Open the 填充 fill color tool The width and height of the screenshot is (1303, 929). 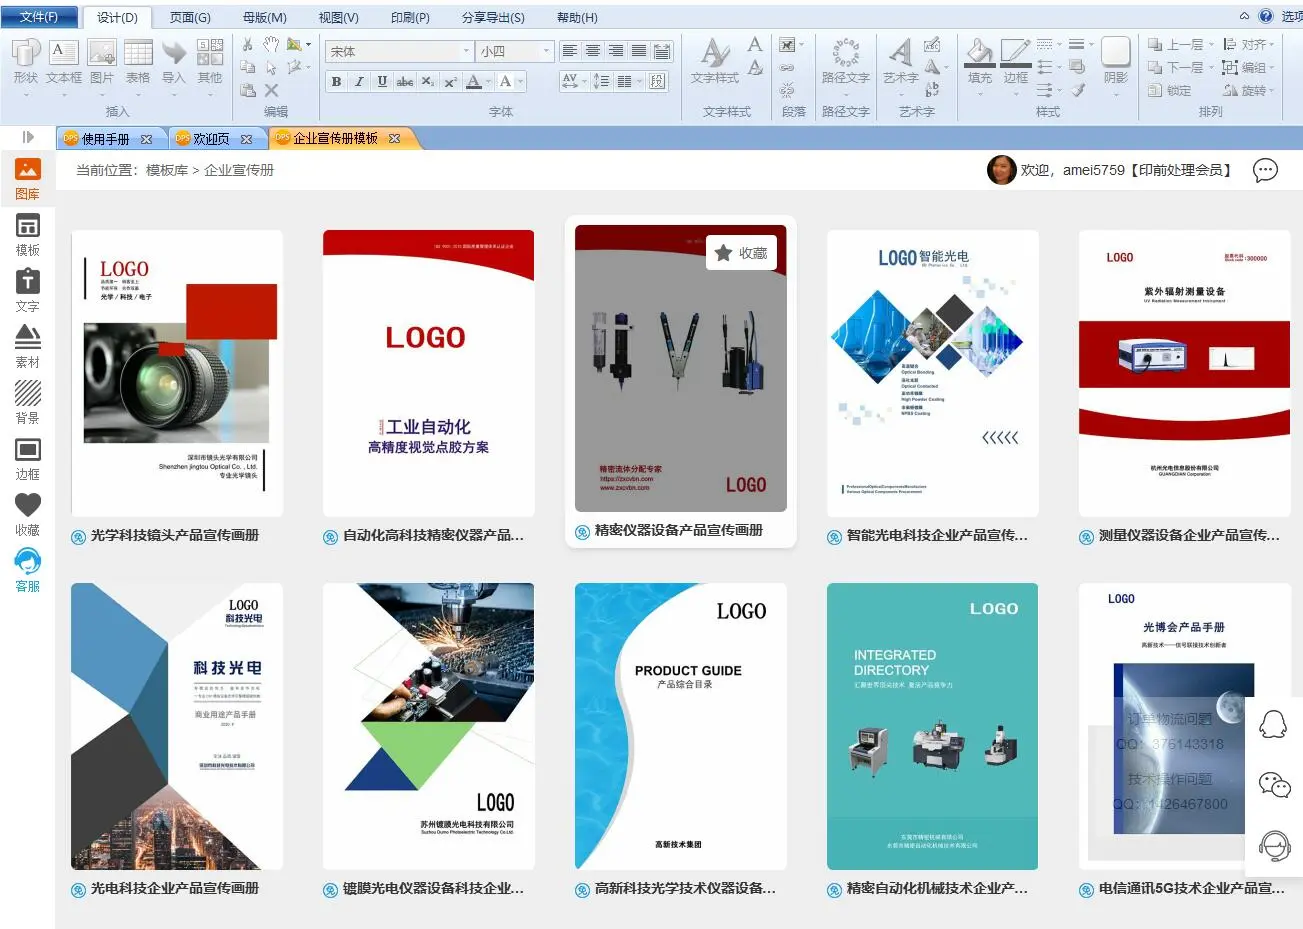pyautogui.click(x=980, y=61)
